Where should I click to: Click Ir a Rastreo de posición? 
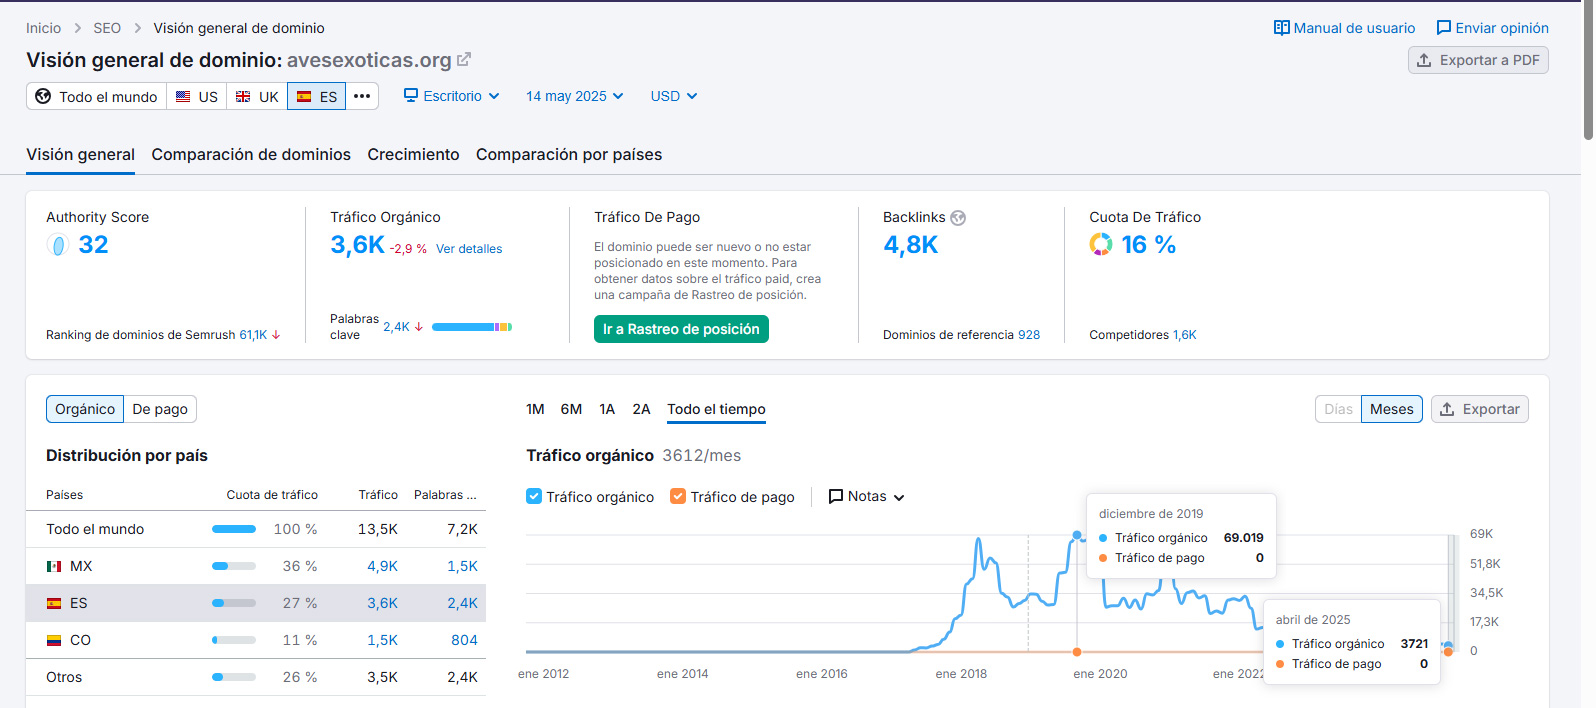pos(681,329)
